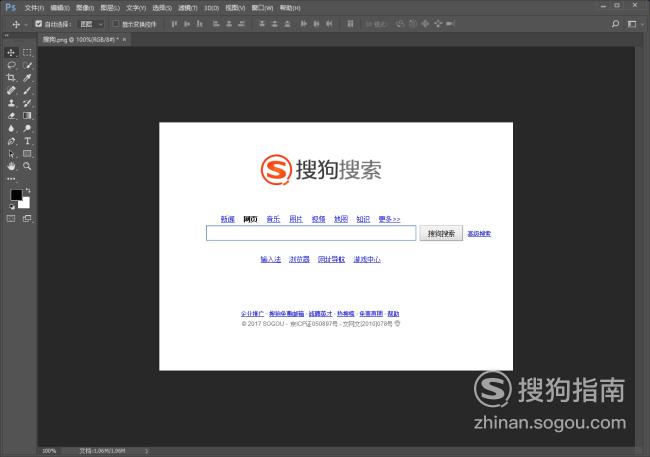The height and width of the screenshot is (457, 650).
Task: Select the Crop tool
Action: (11, 78)
